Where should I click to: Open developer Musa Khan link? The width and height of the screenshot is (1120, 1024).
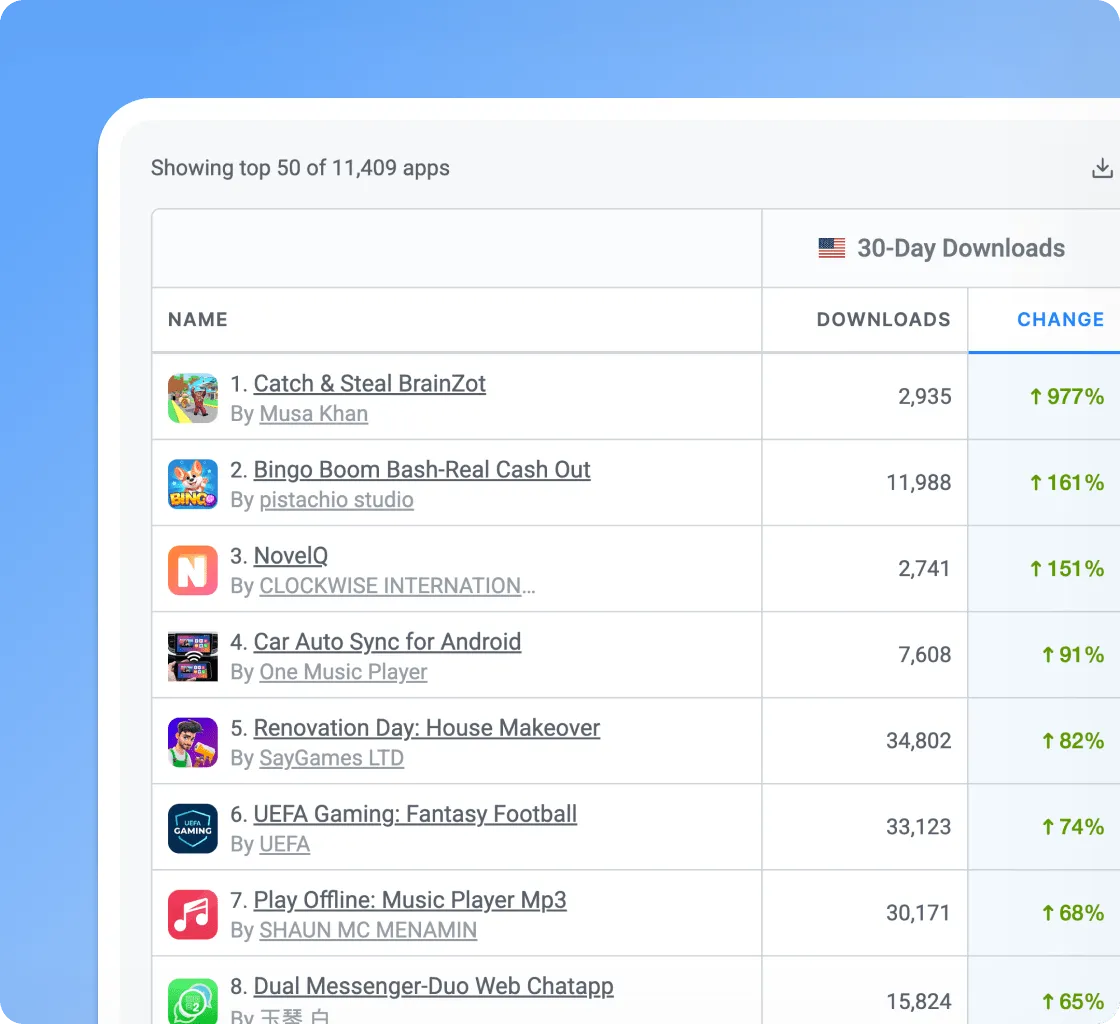(x=314, y=414)
